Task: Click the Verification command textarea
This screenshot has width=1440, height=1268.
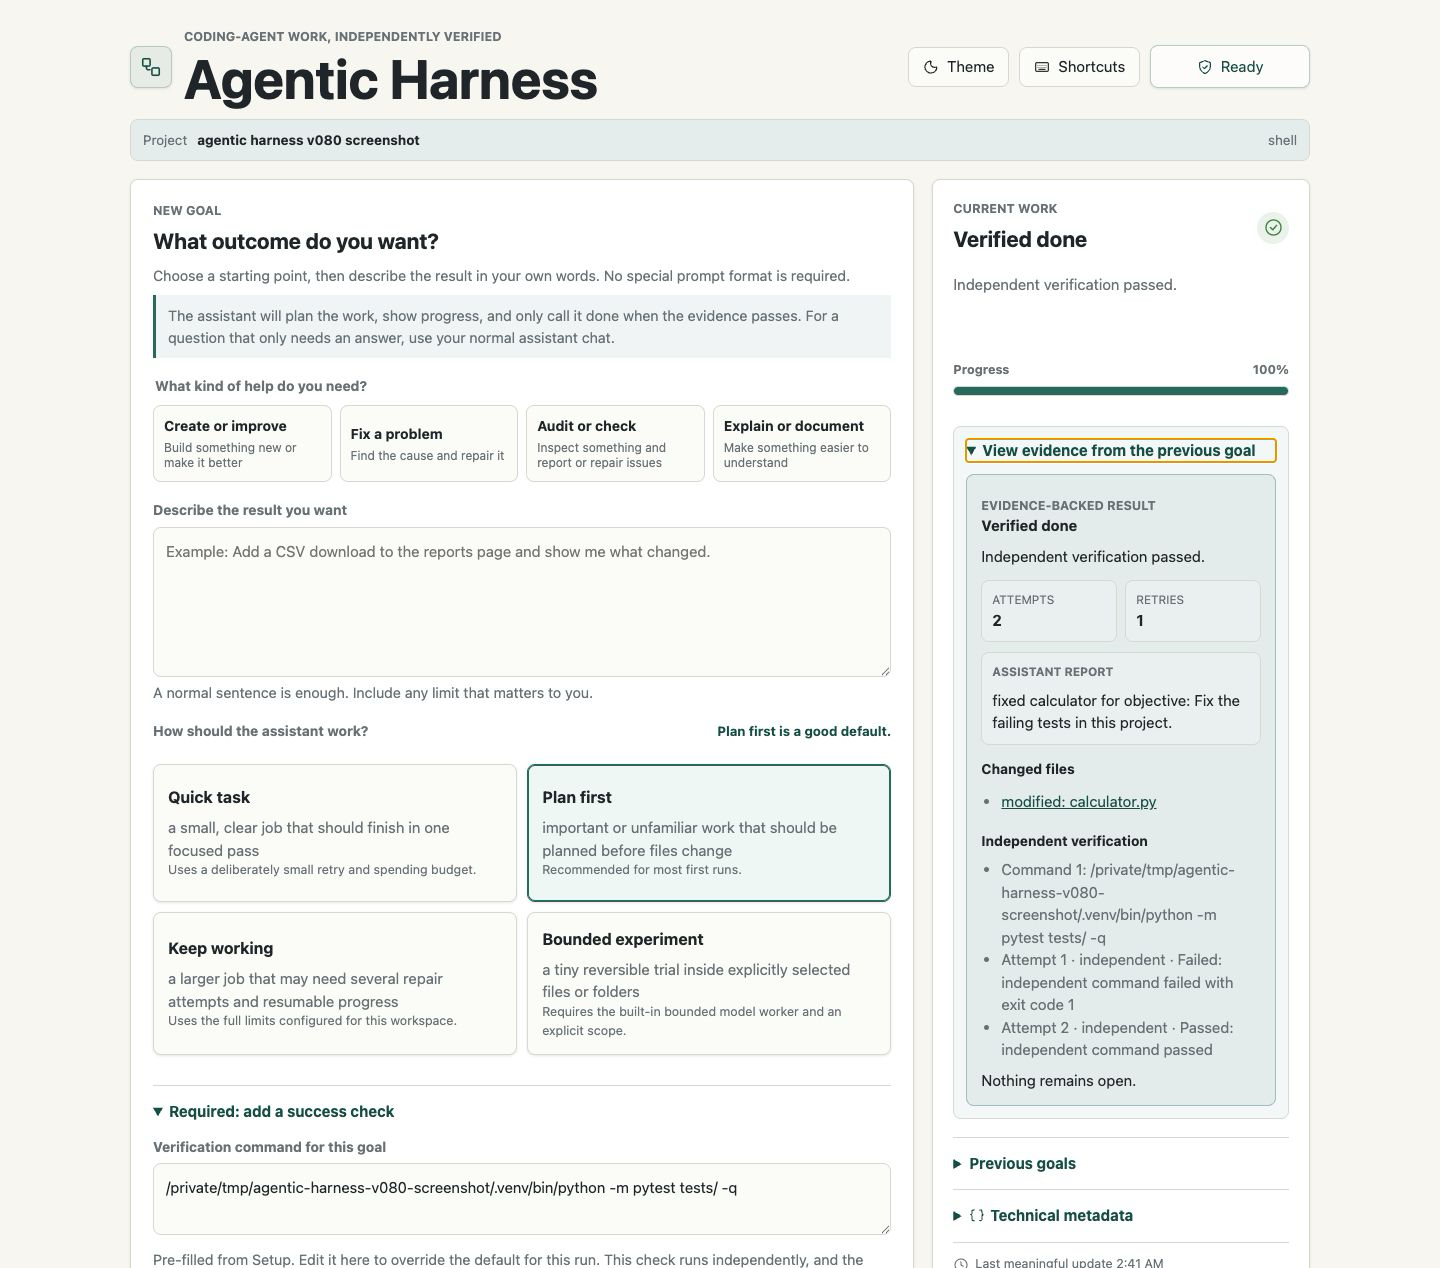Action: pos(522,1199)
